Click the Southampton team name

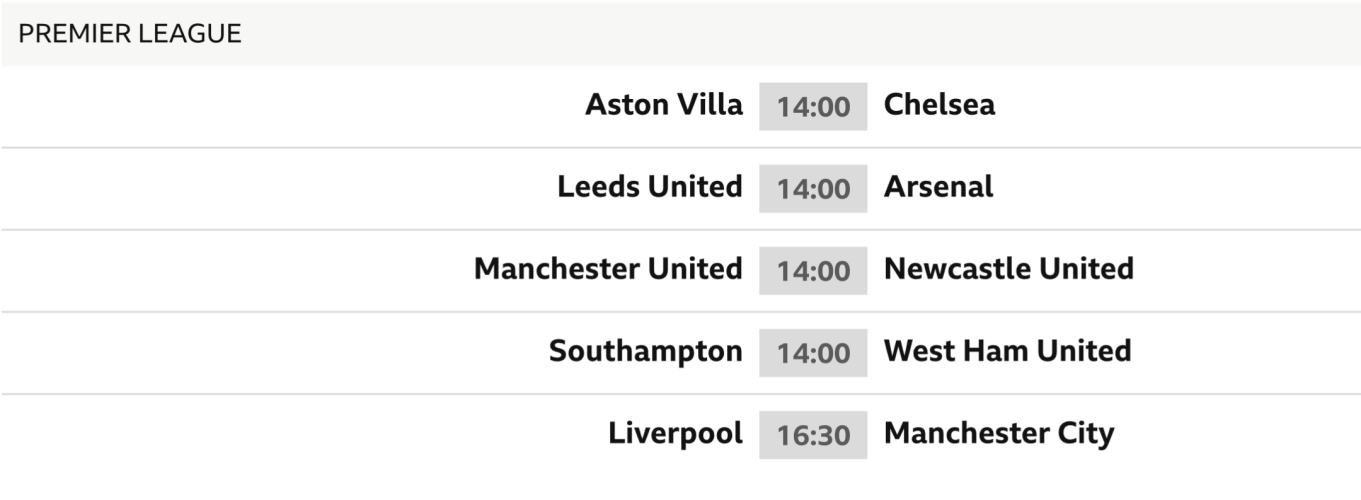tap(646, 351)
